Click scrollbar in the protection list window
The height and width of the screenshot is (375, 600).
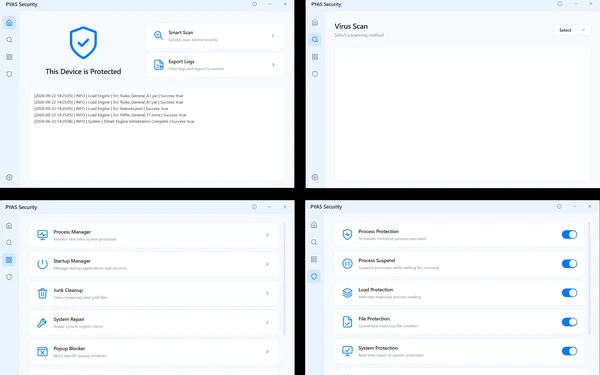(589, 279)
